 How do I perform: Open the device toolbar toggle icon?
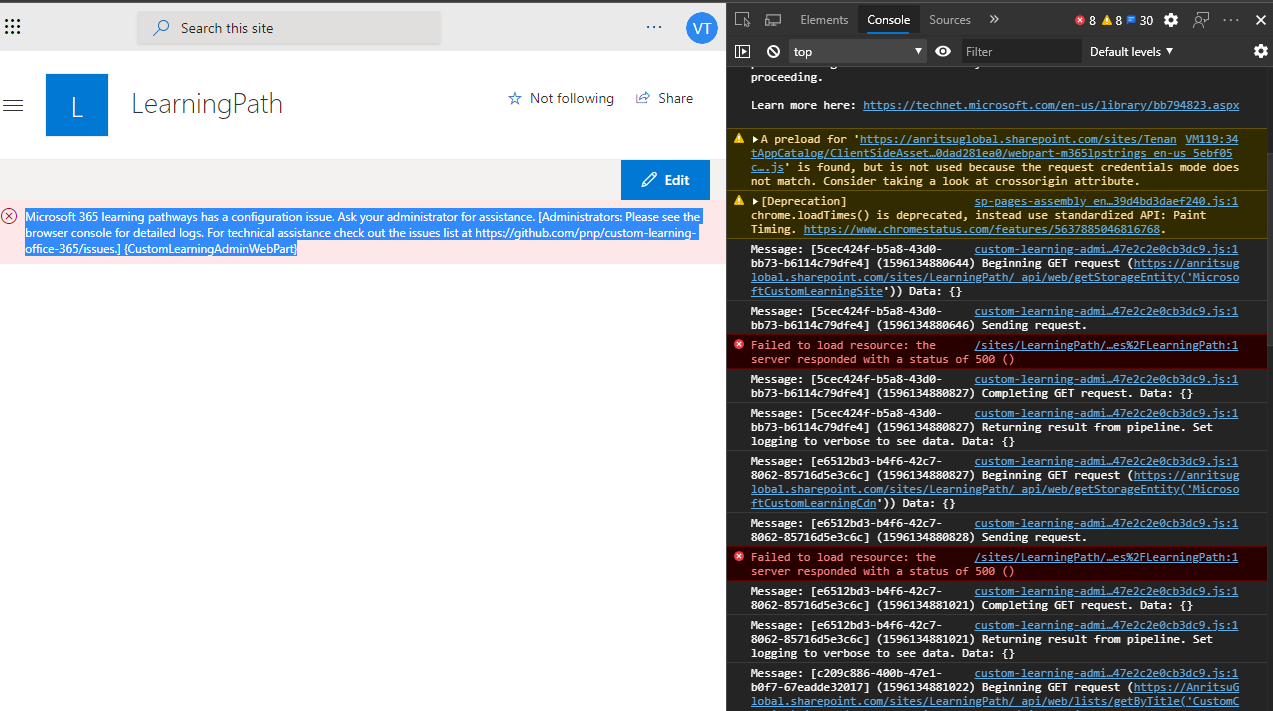point(771,19)
